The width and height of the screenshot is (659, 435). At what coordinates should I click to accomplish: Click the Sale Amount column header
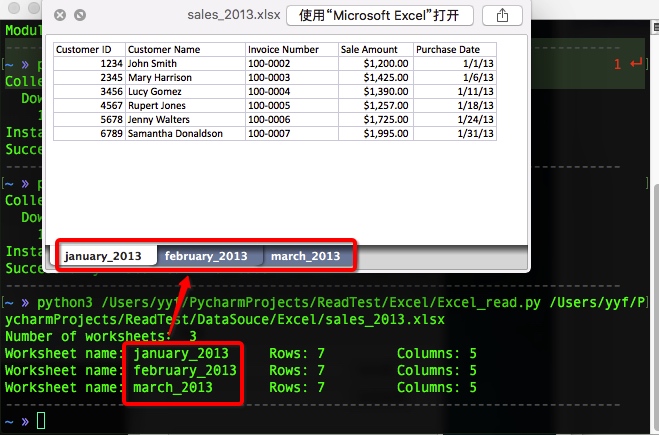375,49
